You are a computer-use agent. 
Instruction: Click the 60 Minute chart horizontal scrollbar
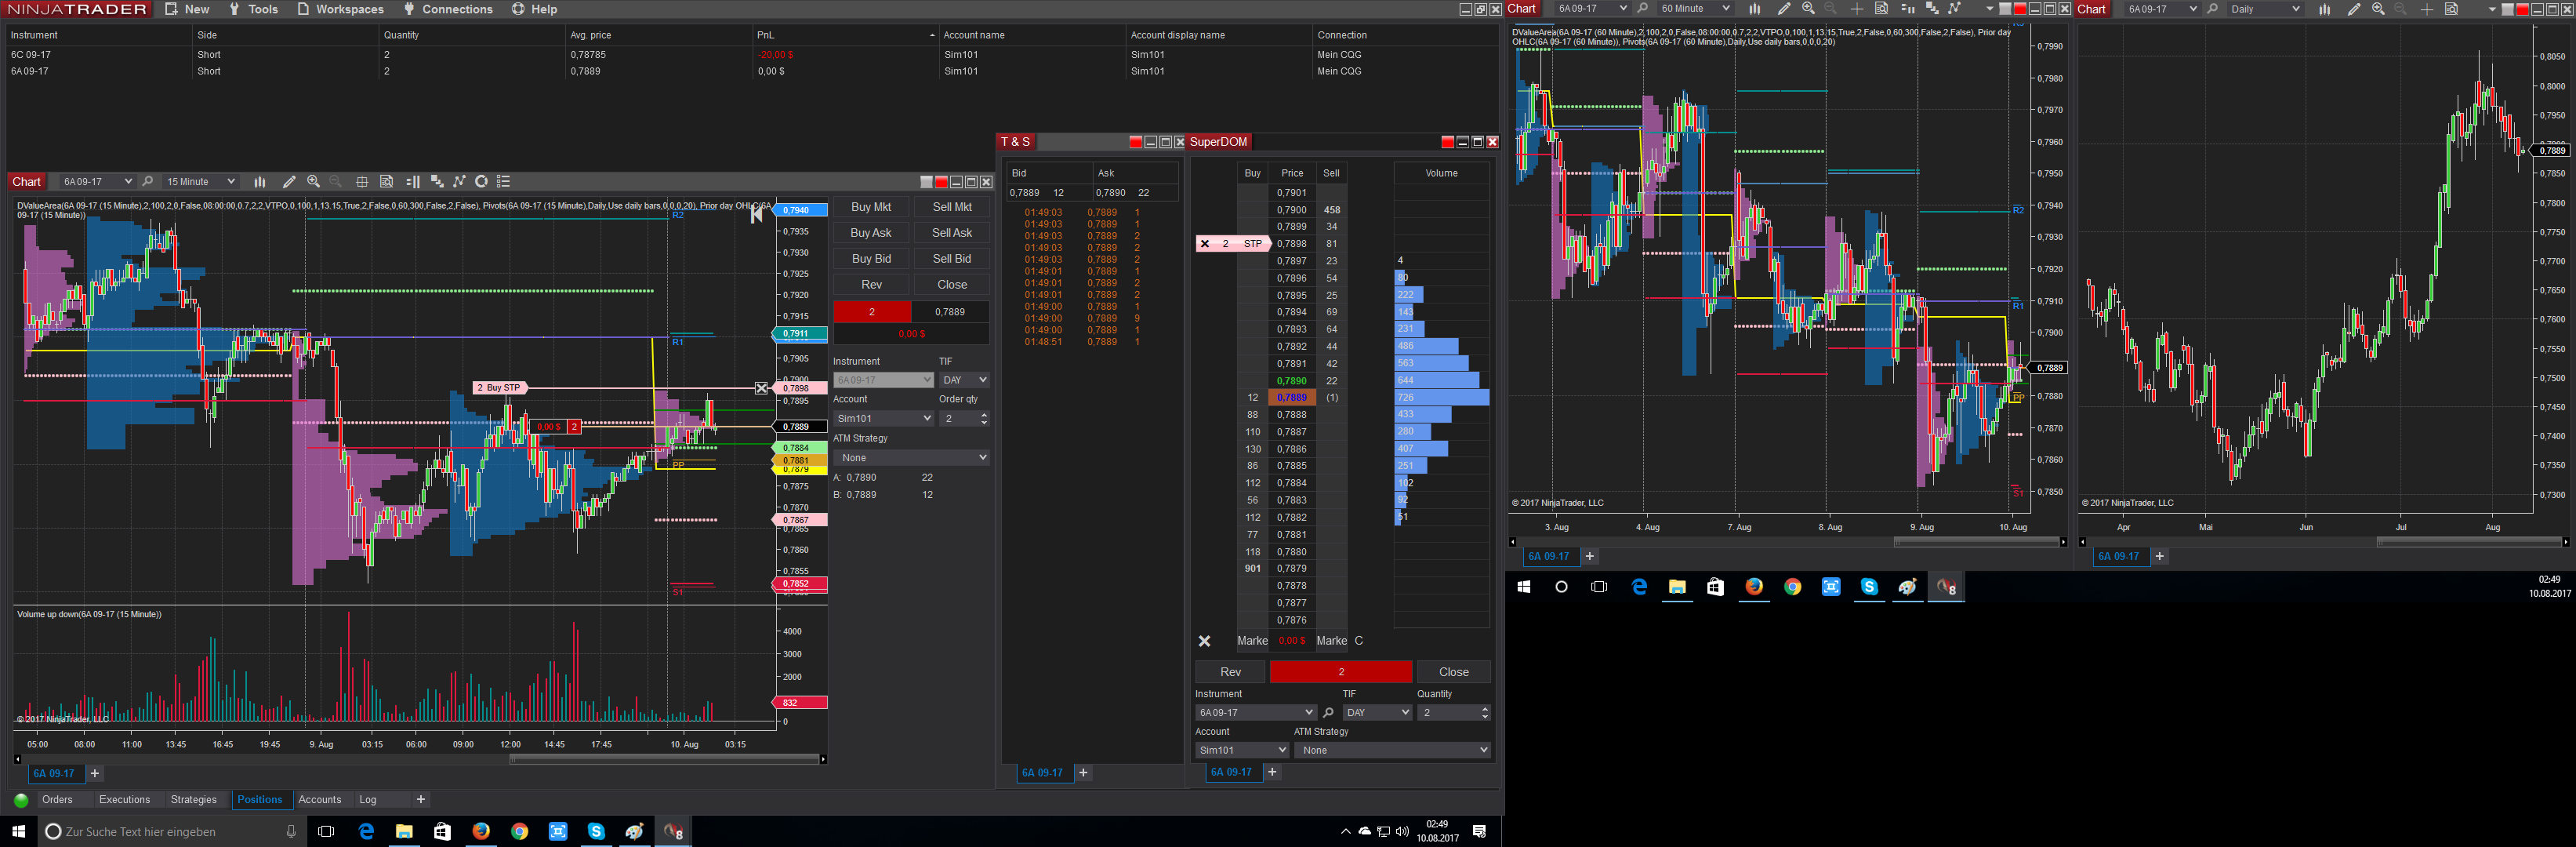(x=1977, y=542)
